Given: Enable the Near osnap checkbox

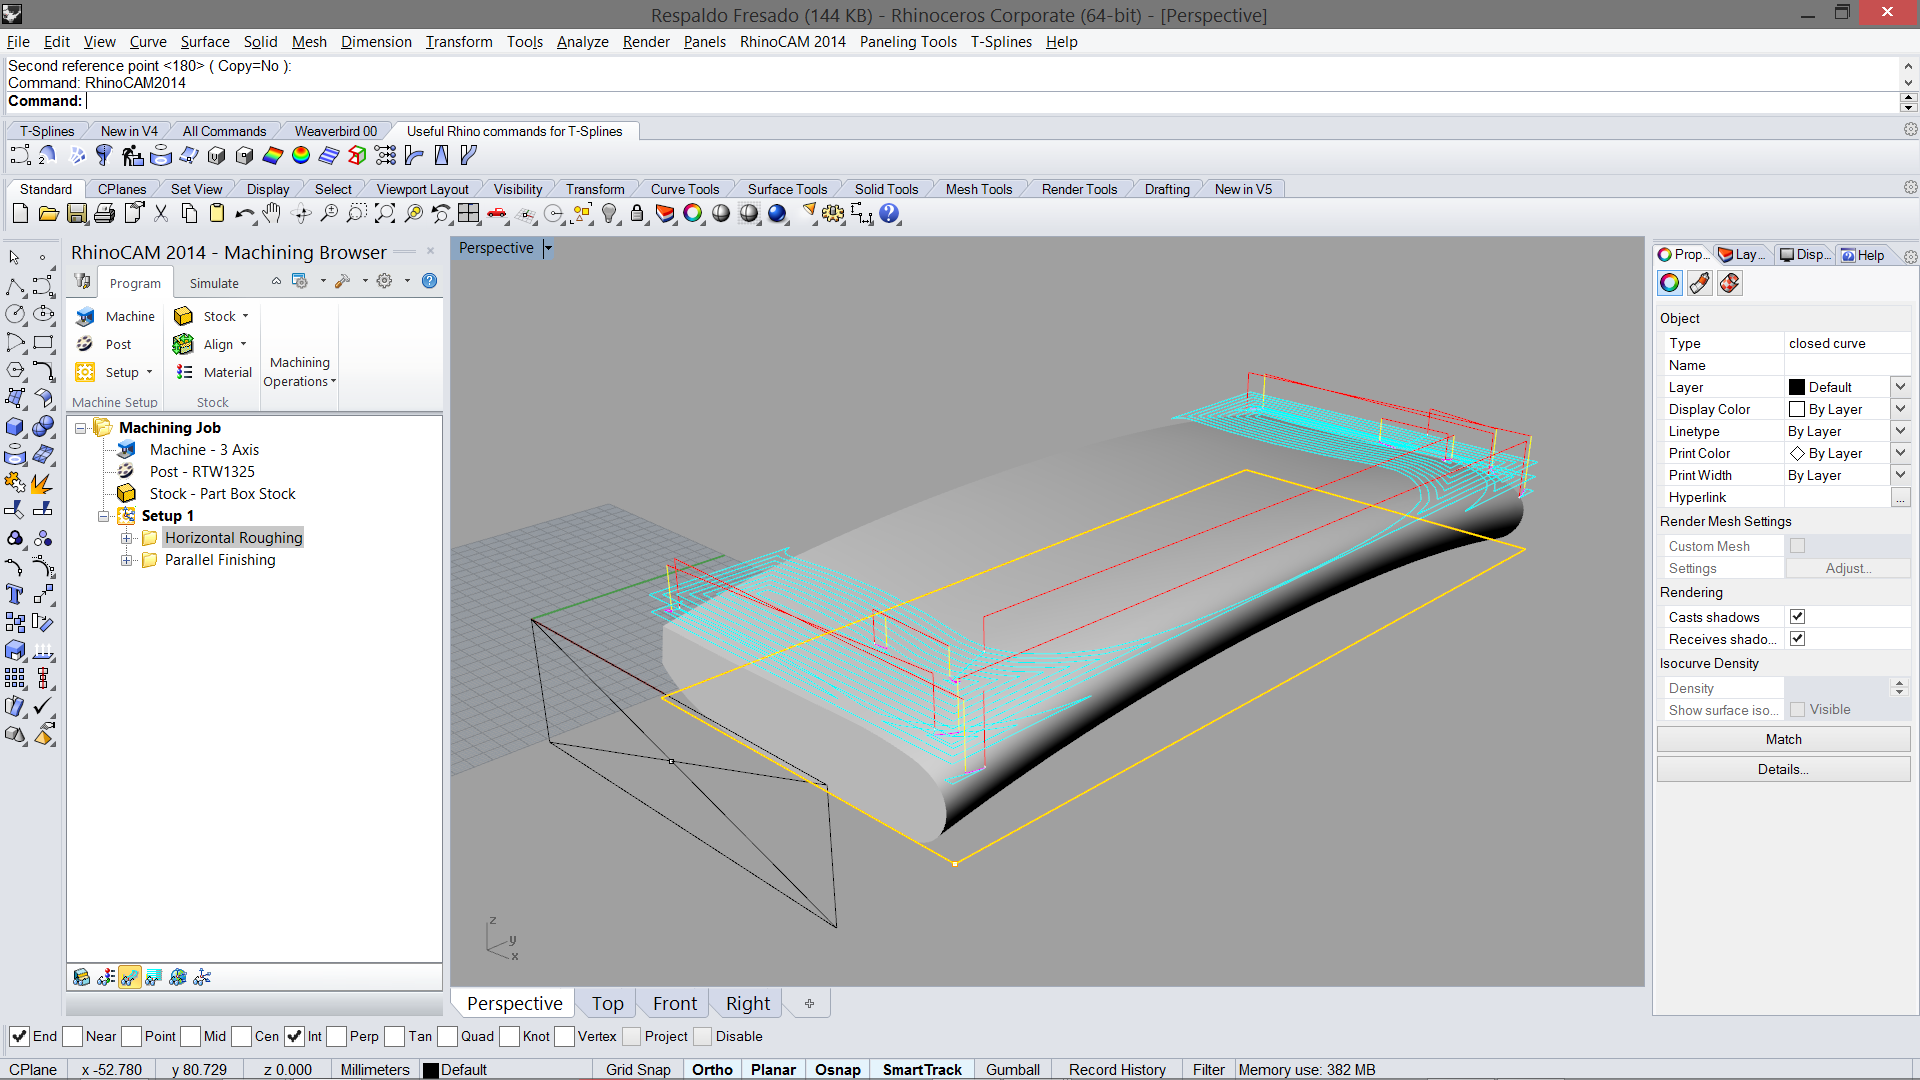Looking at the screenshot, I should point(72,1036).
